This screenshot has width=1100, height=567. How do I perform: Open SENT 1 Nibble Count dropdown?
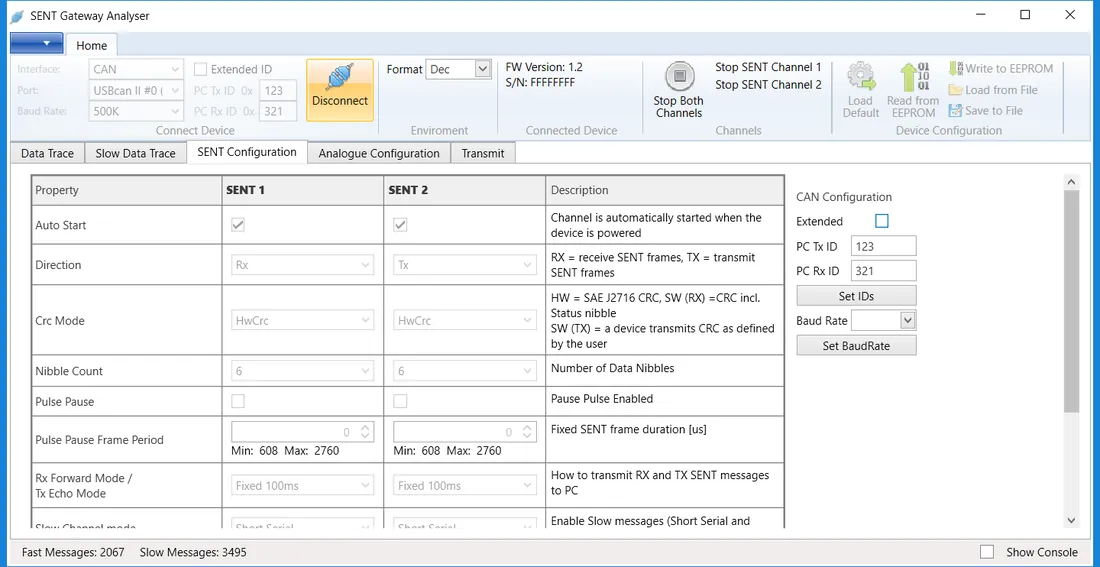(x=303, y=371)
